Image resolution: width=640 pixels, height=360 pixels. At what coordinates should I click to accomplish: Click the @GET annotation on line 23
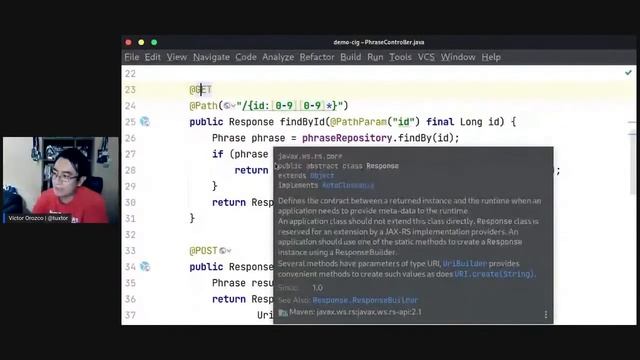click(x=200, y=90)
